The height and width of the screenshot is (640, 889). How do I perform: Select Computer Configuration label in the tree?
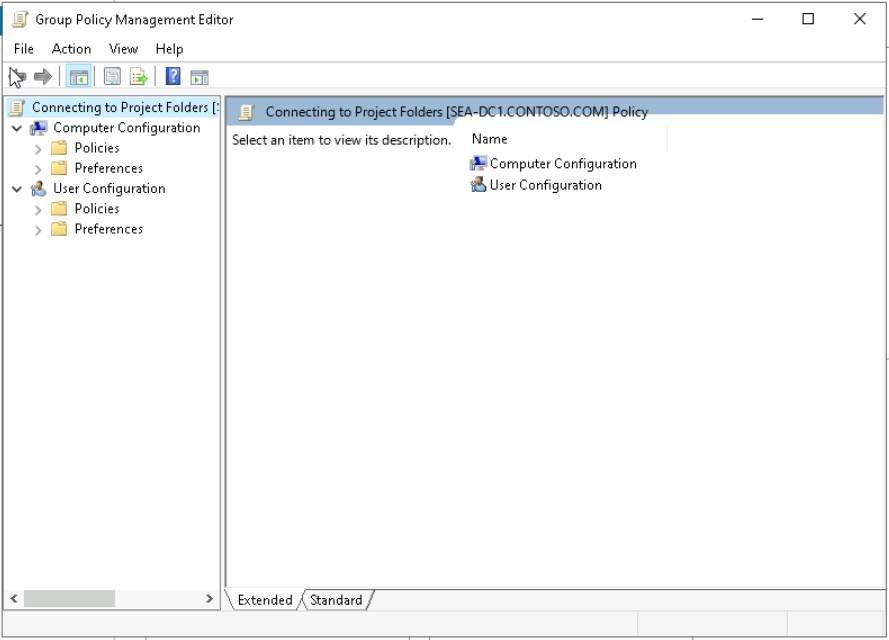click(x=126, y=128)
